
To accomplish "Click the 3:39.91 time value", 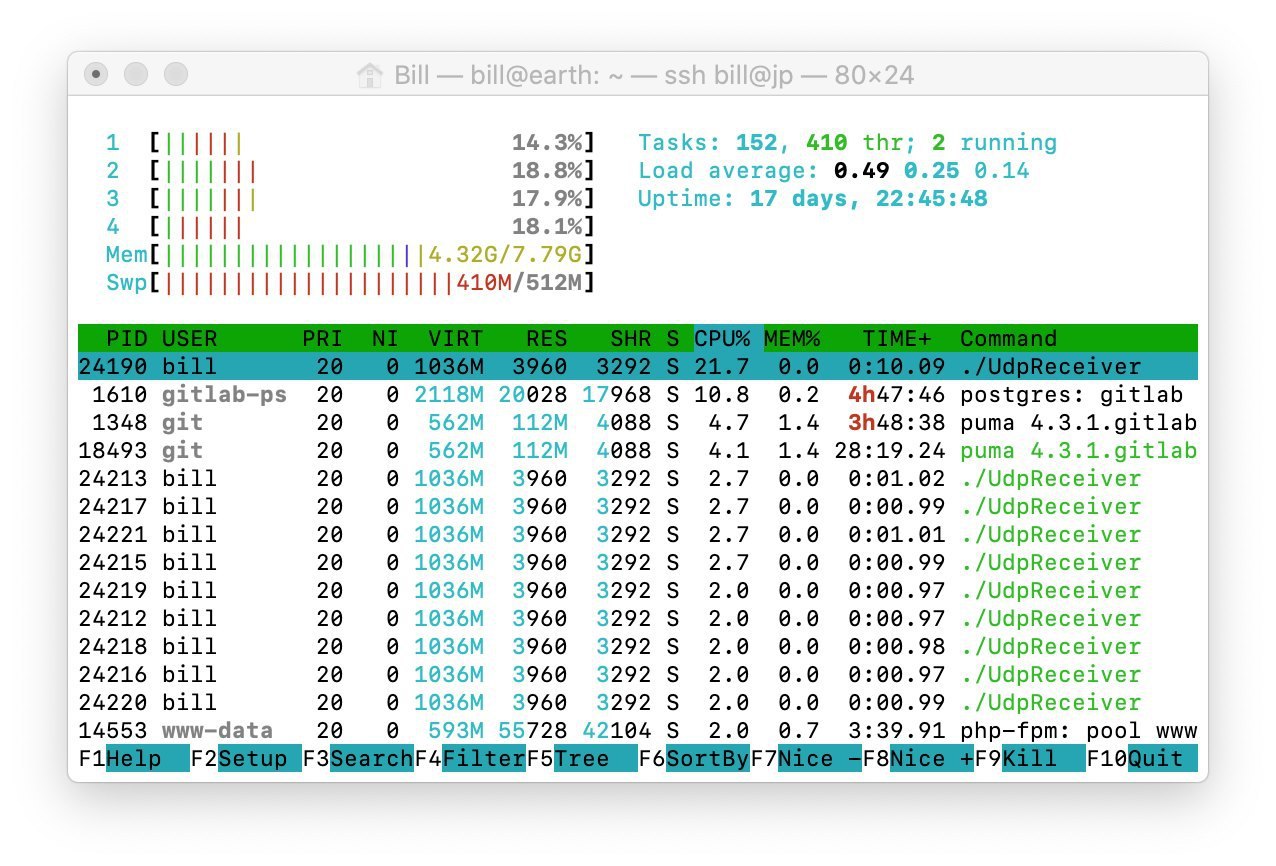I will point(896,730).
